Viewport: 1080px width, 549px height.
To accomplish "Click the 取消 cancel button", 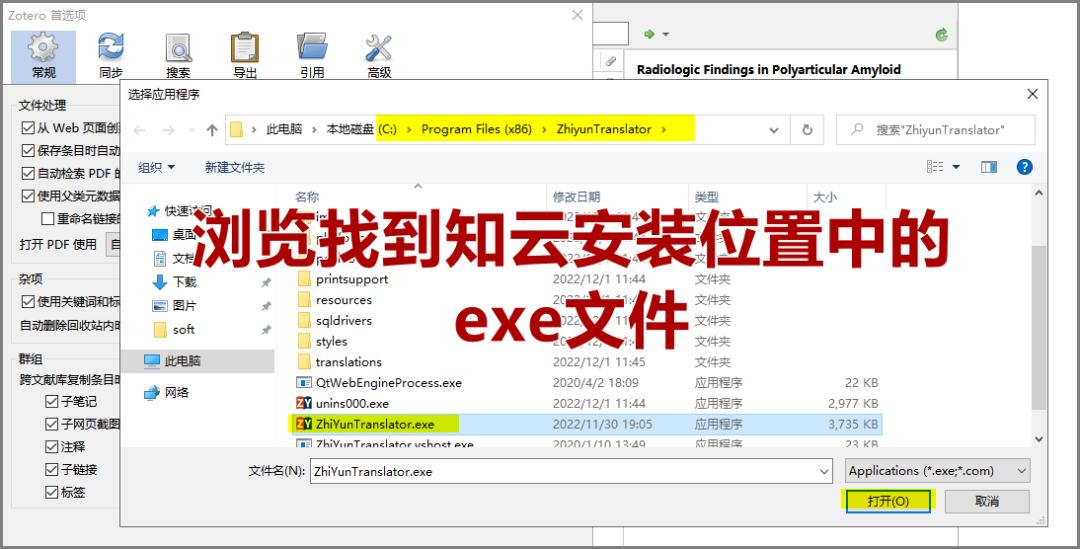I will (x=986, y=501).
